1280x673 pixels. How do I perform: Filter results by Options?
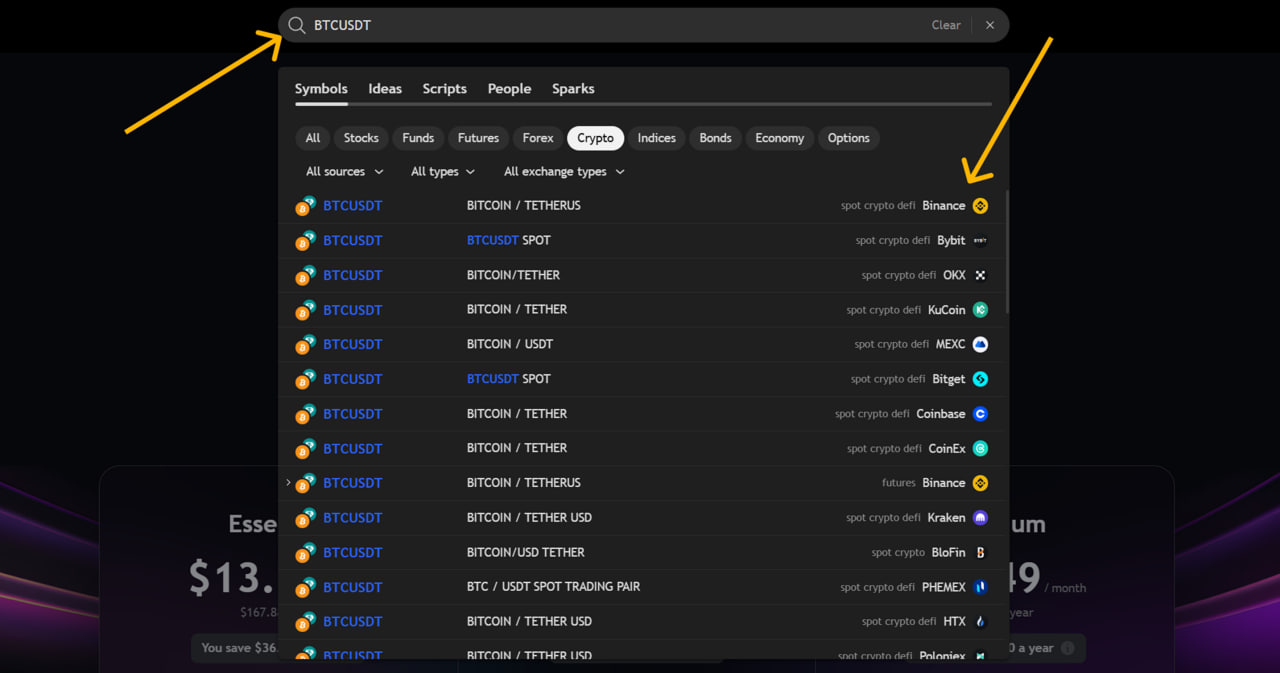tap(849, 138)
